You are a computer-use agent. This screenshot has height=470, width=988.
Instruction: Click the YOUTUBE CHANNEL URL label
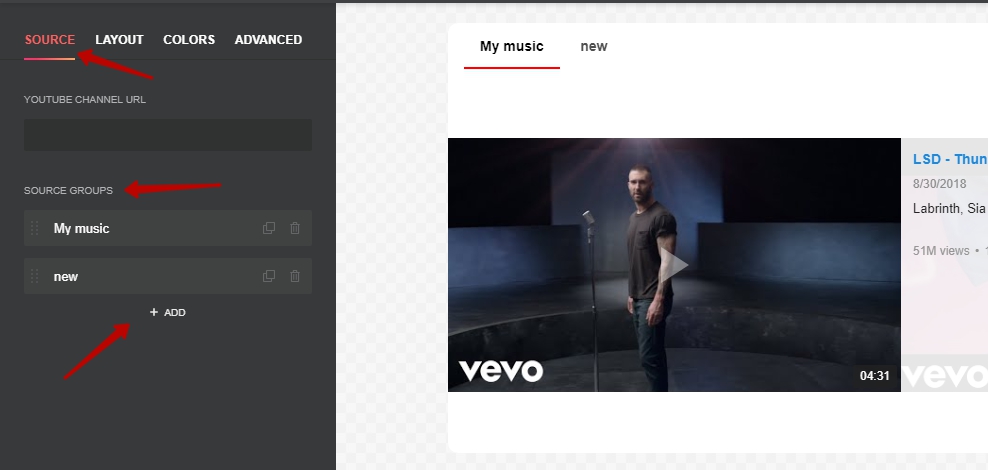click(x=84, y=100)
